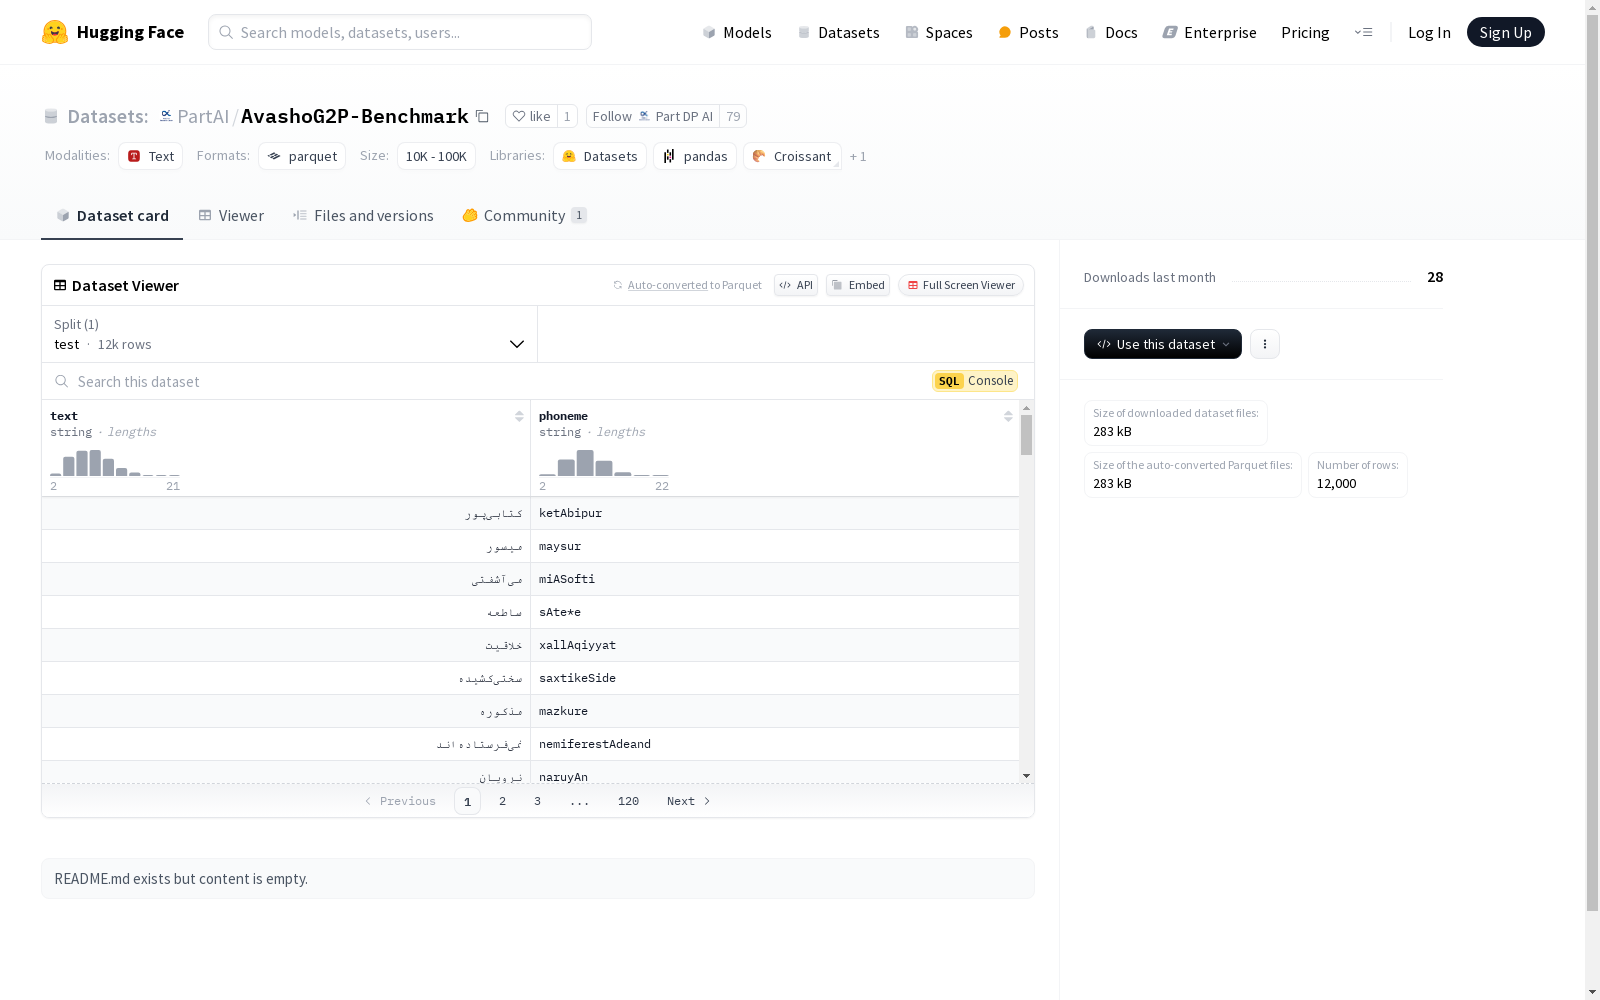The height and width of the screenshot is (1000, 1600).
Task: Click the text column lengths histogram
Action: [x=115, y=463]
